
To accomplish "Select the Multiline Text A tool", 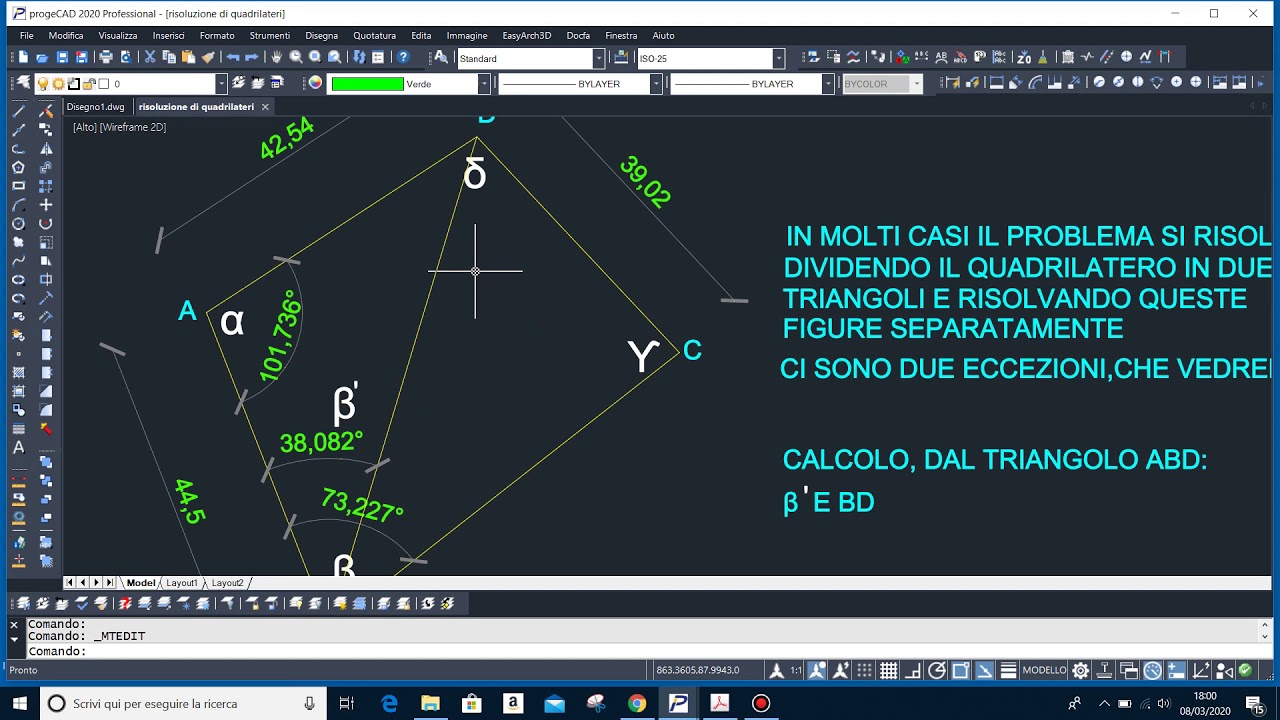I will click(x=18, y=448).
